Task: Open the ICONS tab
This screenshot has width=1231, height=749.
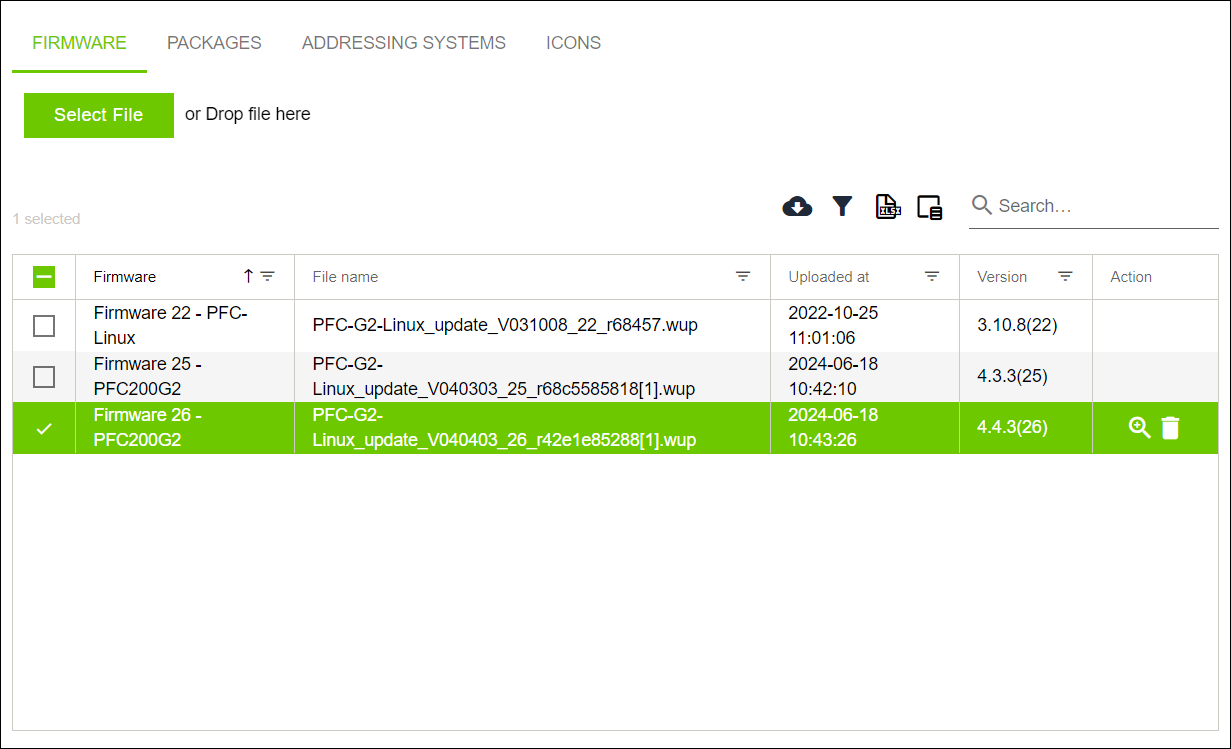Action: point(573,43)
